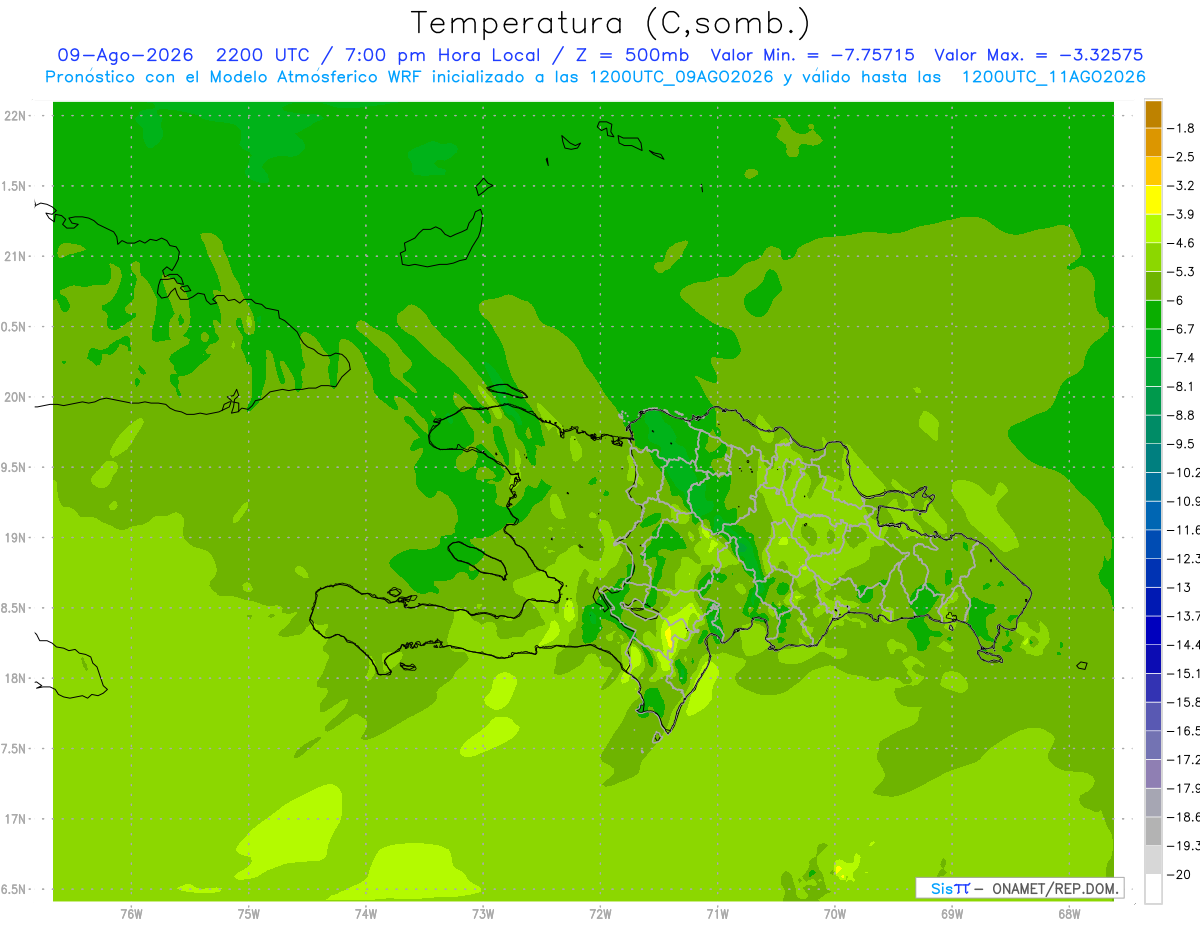This screenshot has width=1200, height=927.
Task: Click the "74W" longitude label
Action: tap(366, 914)
